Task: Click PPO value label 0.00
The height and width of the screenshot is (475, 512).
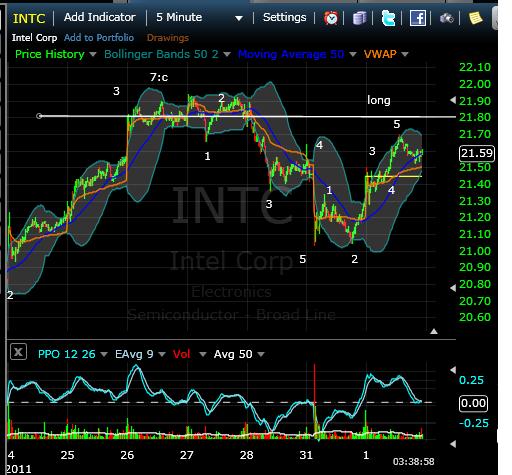Action: coord(473,404)
